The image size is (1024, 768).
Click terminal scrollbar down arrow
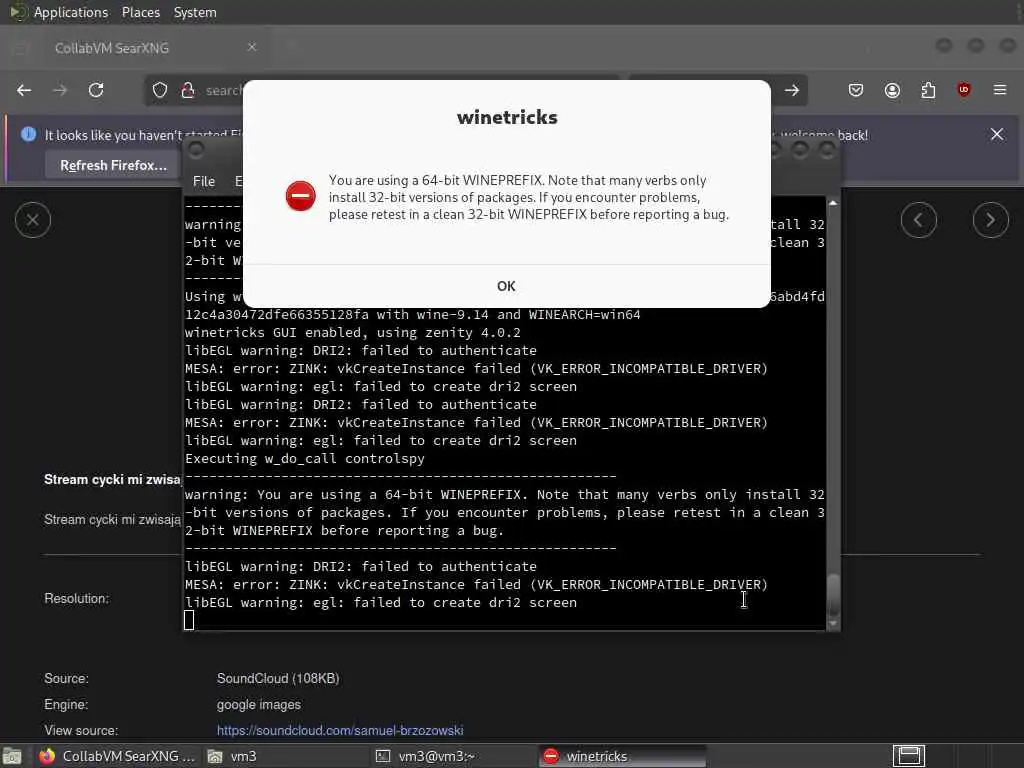(x=833, y=624)
